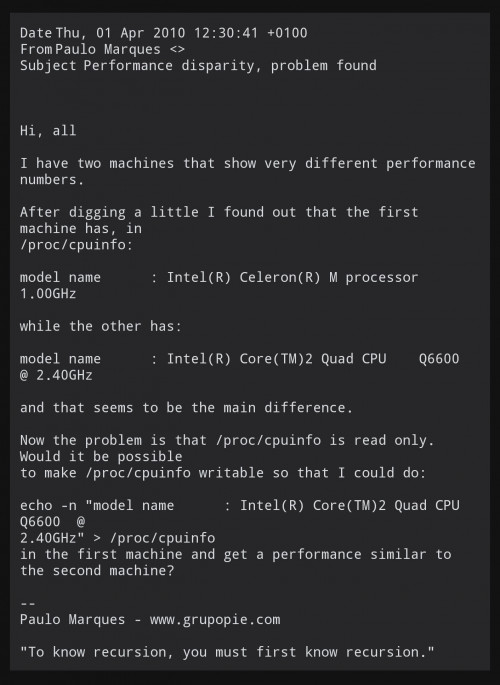Click the /proc/cpuinfo: path text
Screen dimensions: 500x685
76,245
